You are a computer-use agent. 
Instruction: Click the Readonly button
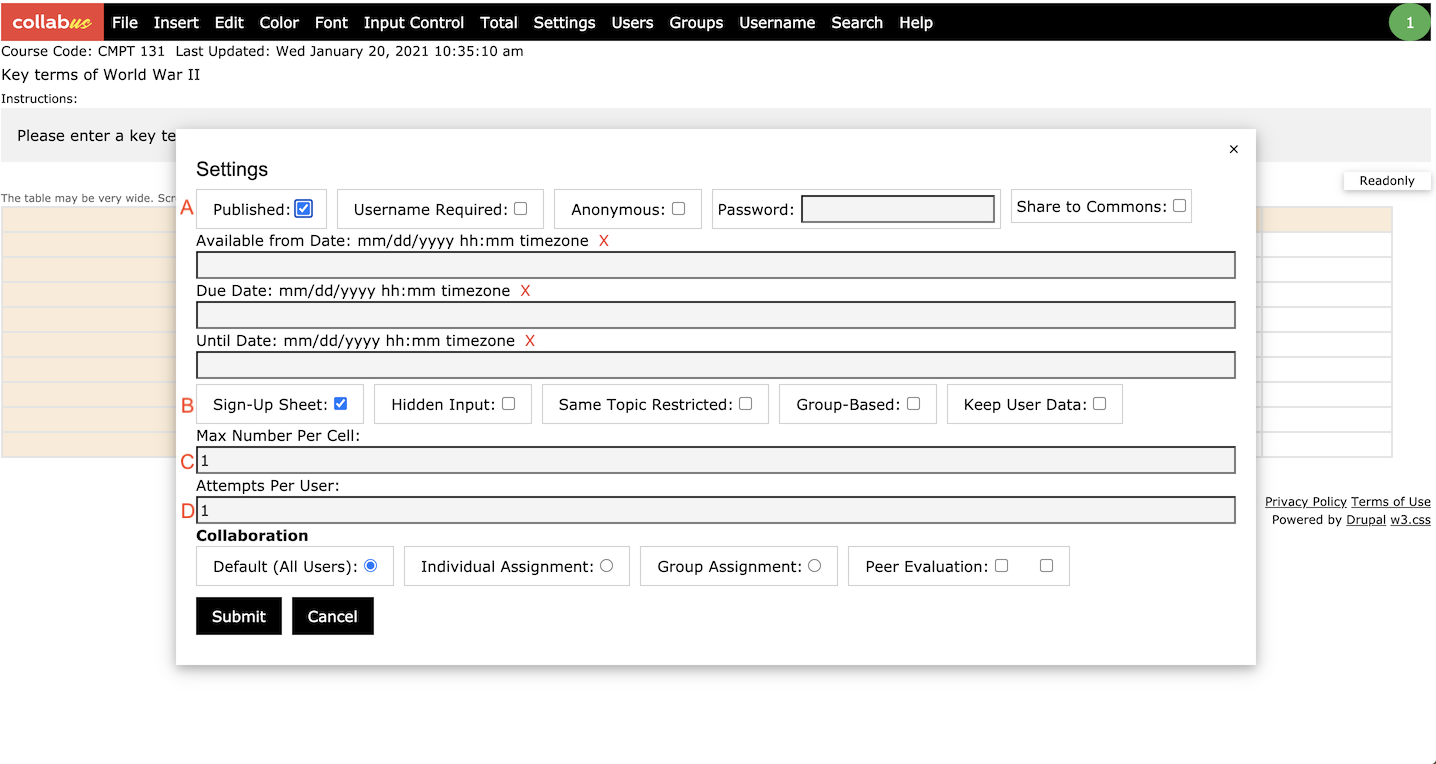(1387, 180)
